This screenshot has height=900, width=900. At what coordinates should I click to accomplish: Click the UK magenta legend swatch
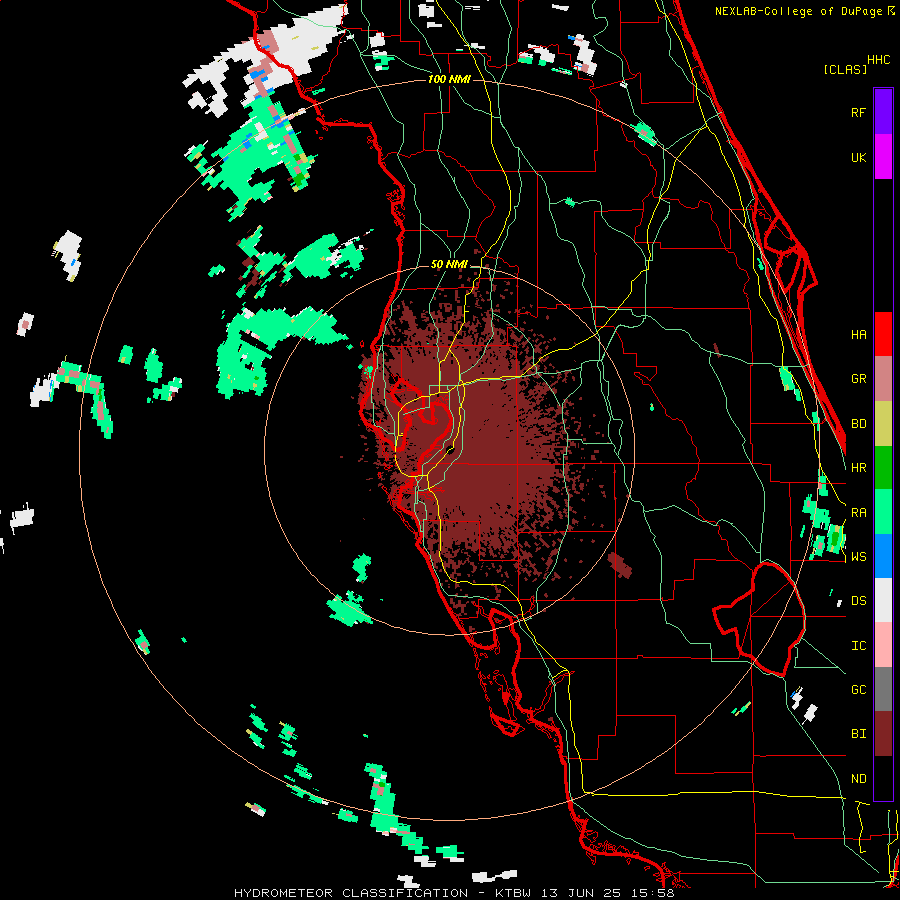[883, 157]
